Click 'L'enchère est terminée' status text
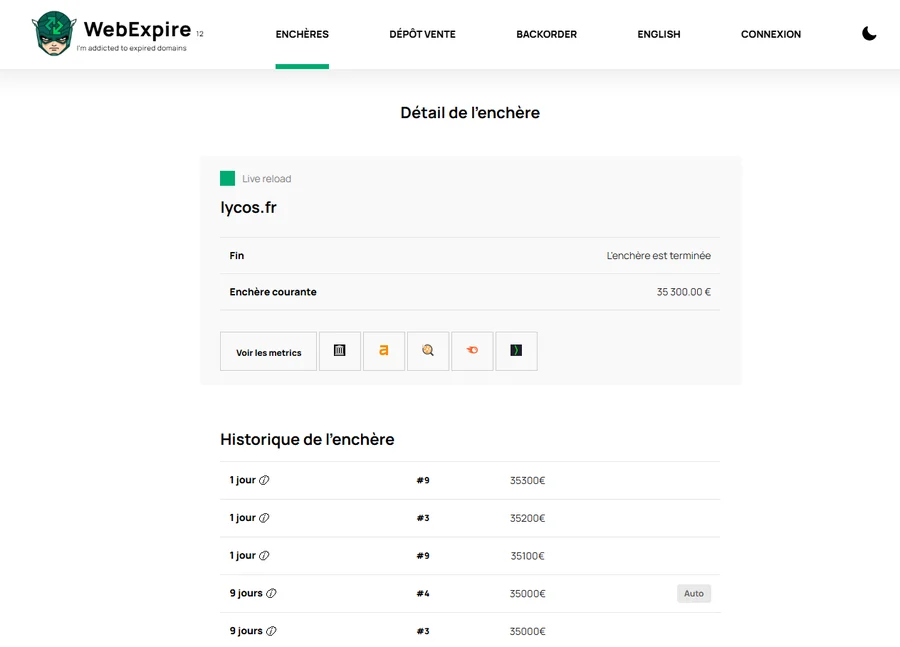The height and width of the screenshot is (647, 900). click(x=659, y=255)
